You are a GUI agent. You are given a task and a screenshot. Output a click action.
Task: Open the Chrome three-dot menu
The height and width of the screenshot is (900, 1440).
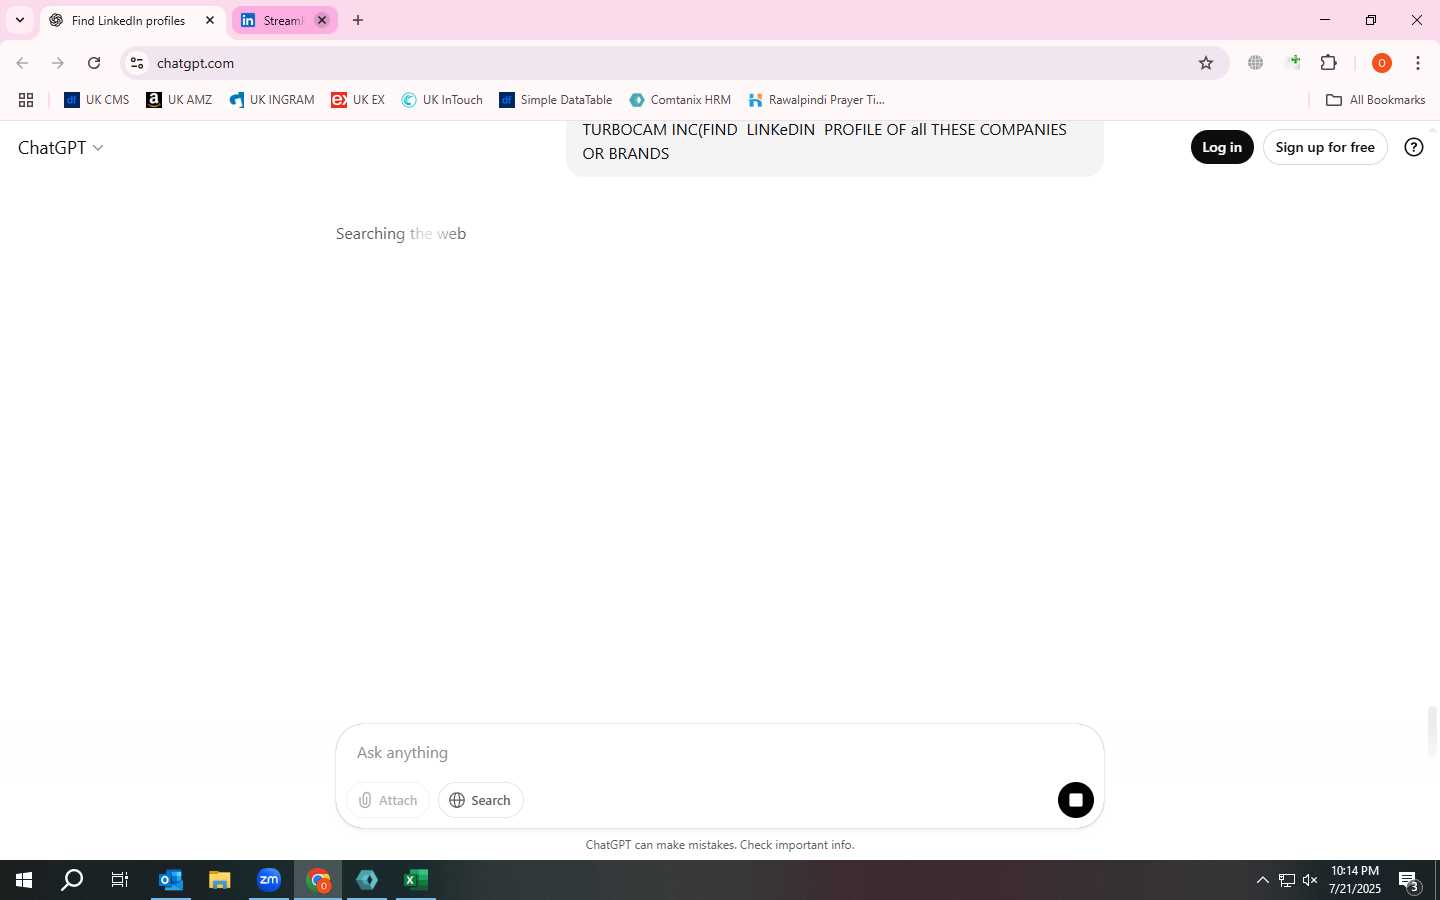coord(1418,63)
